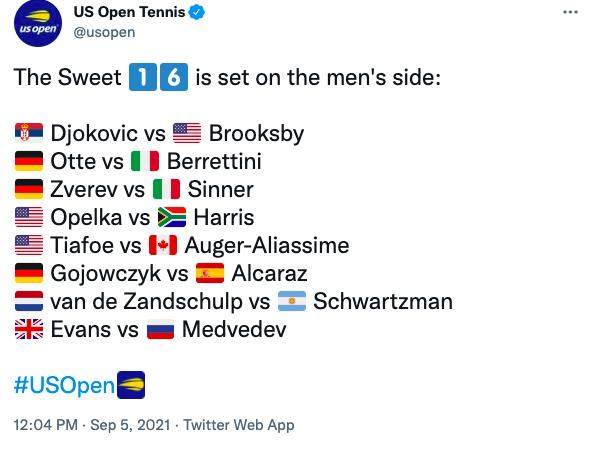The width and height of the screenshot is (594, 449).
Task: Open the three-dot tweet options menu
Action: pos(570,12)
